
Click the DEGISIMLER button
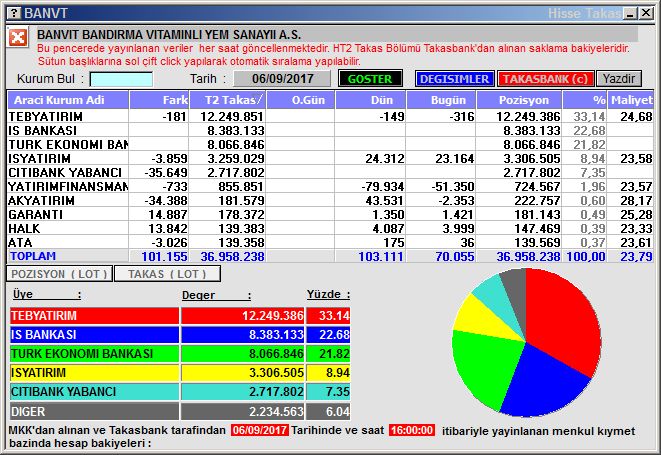[x=454, y=79]
